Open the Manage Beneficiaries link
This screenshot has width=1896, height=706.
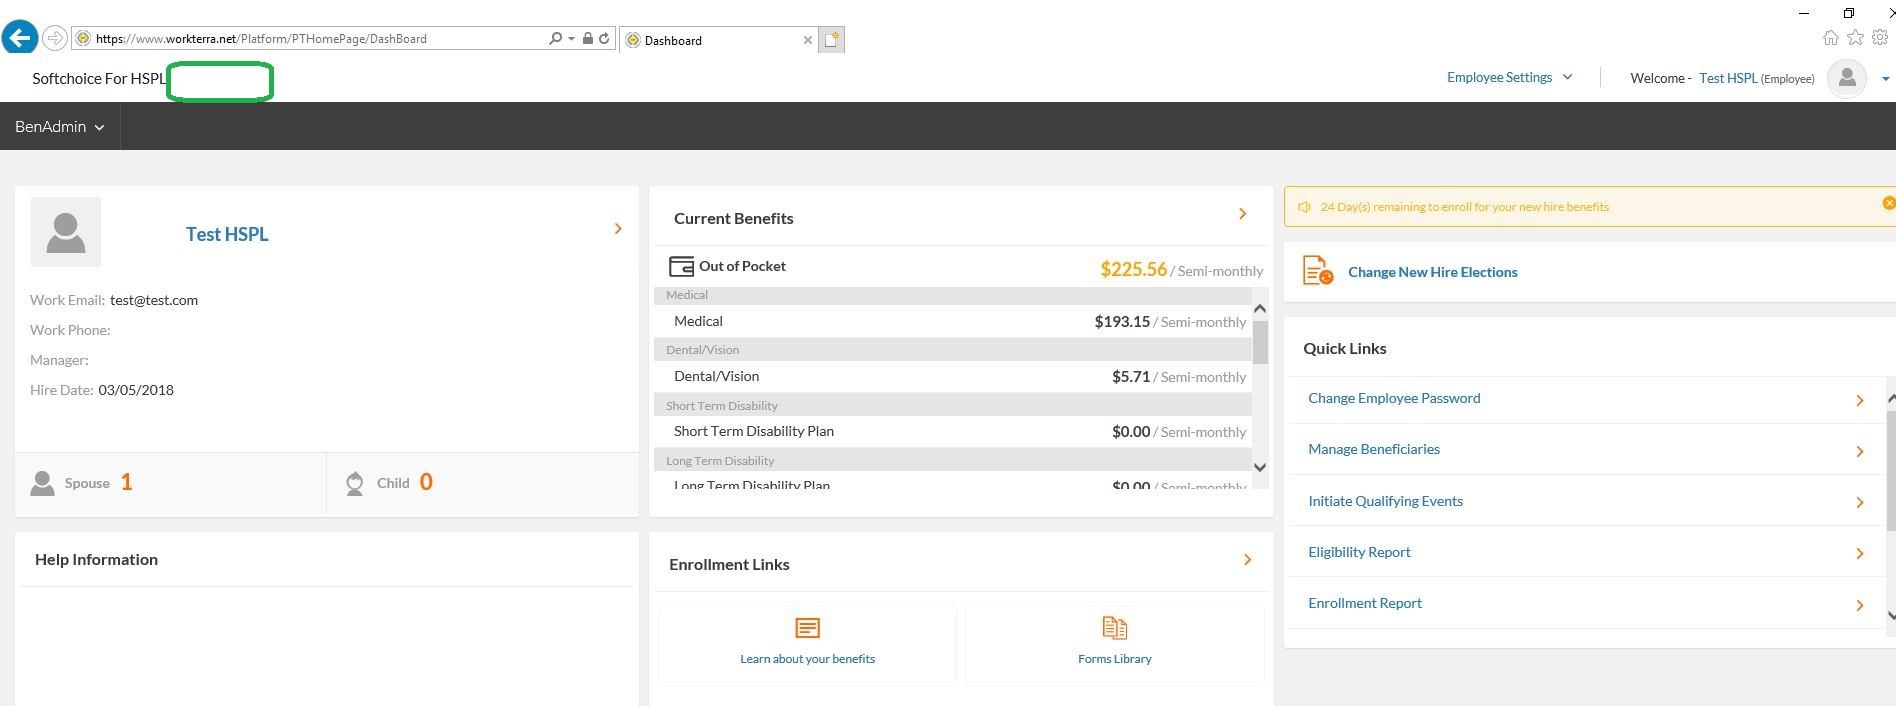tap(1373, 449)
